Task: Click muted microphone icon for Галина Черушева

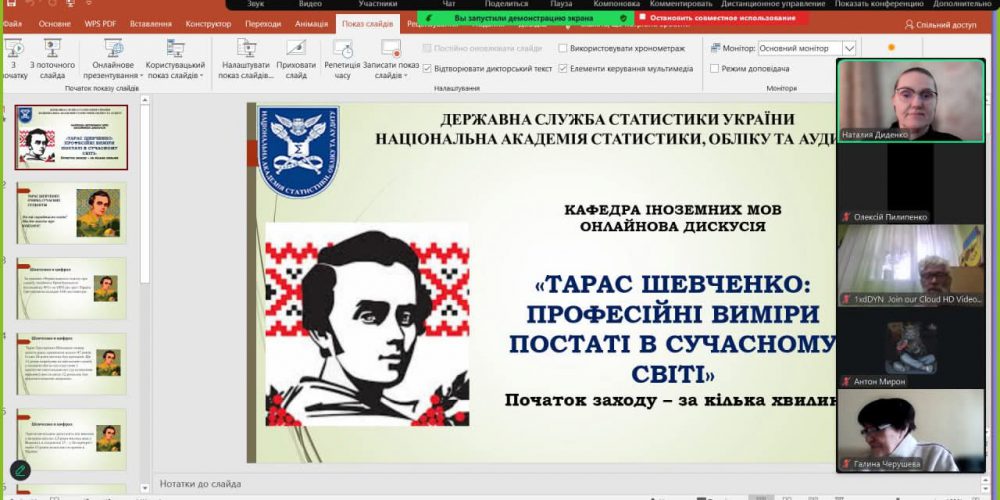Action: pyautogui.click(x=846, y=464)
